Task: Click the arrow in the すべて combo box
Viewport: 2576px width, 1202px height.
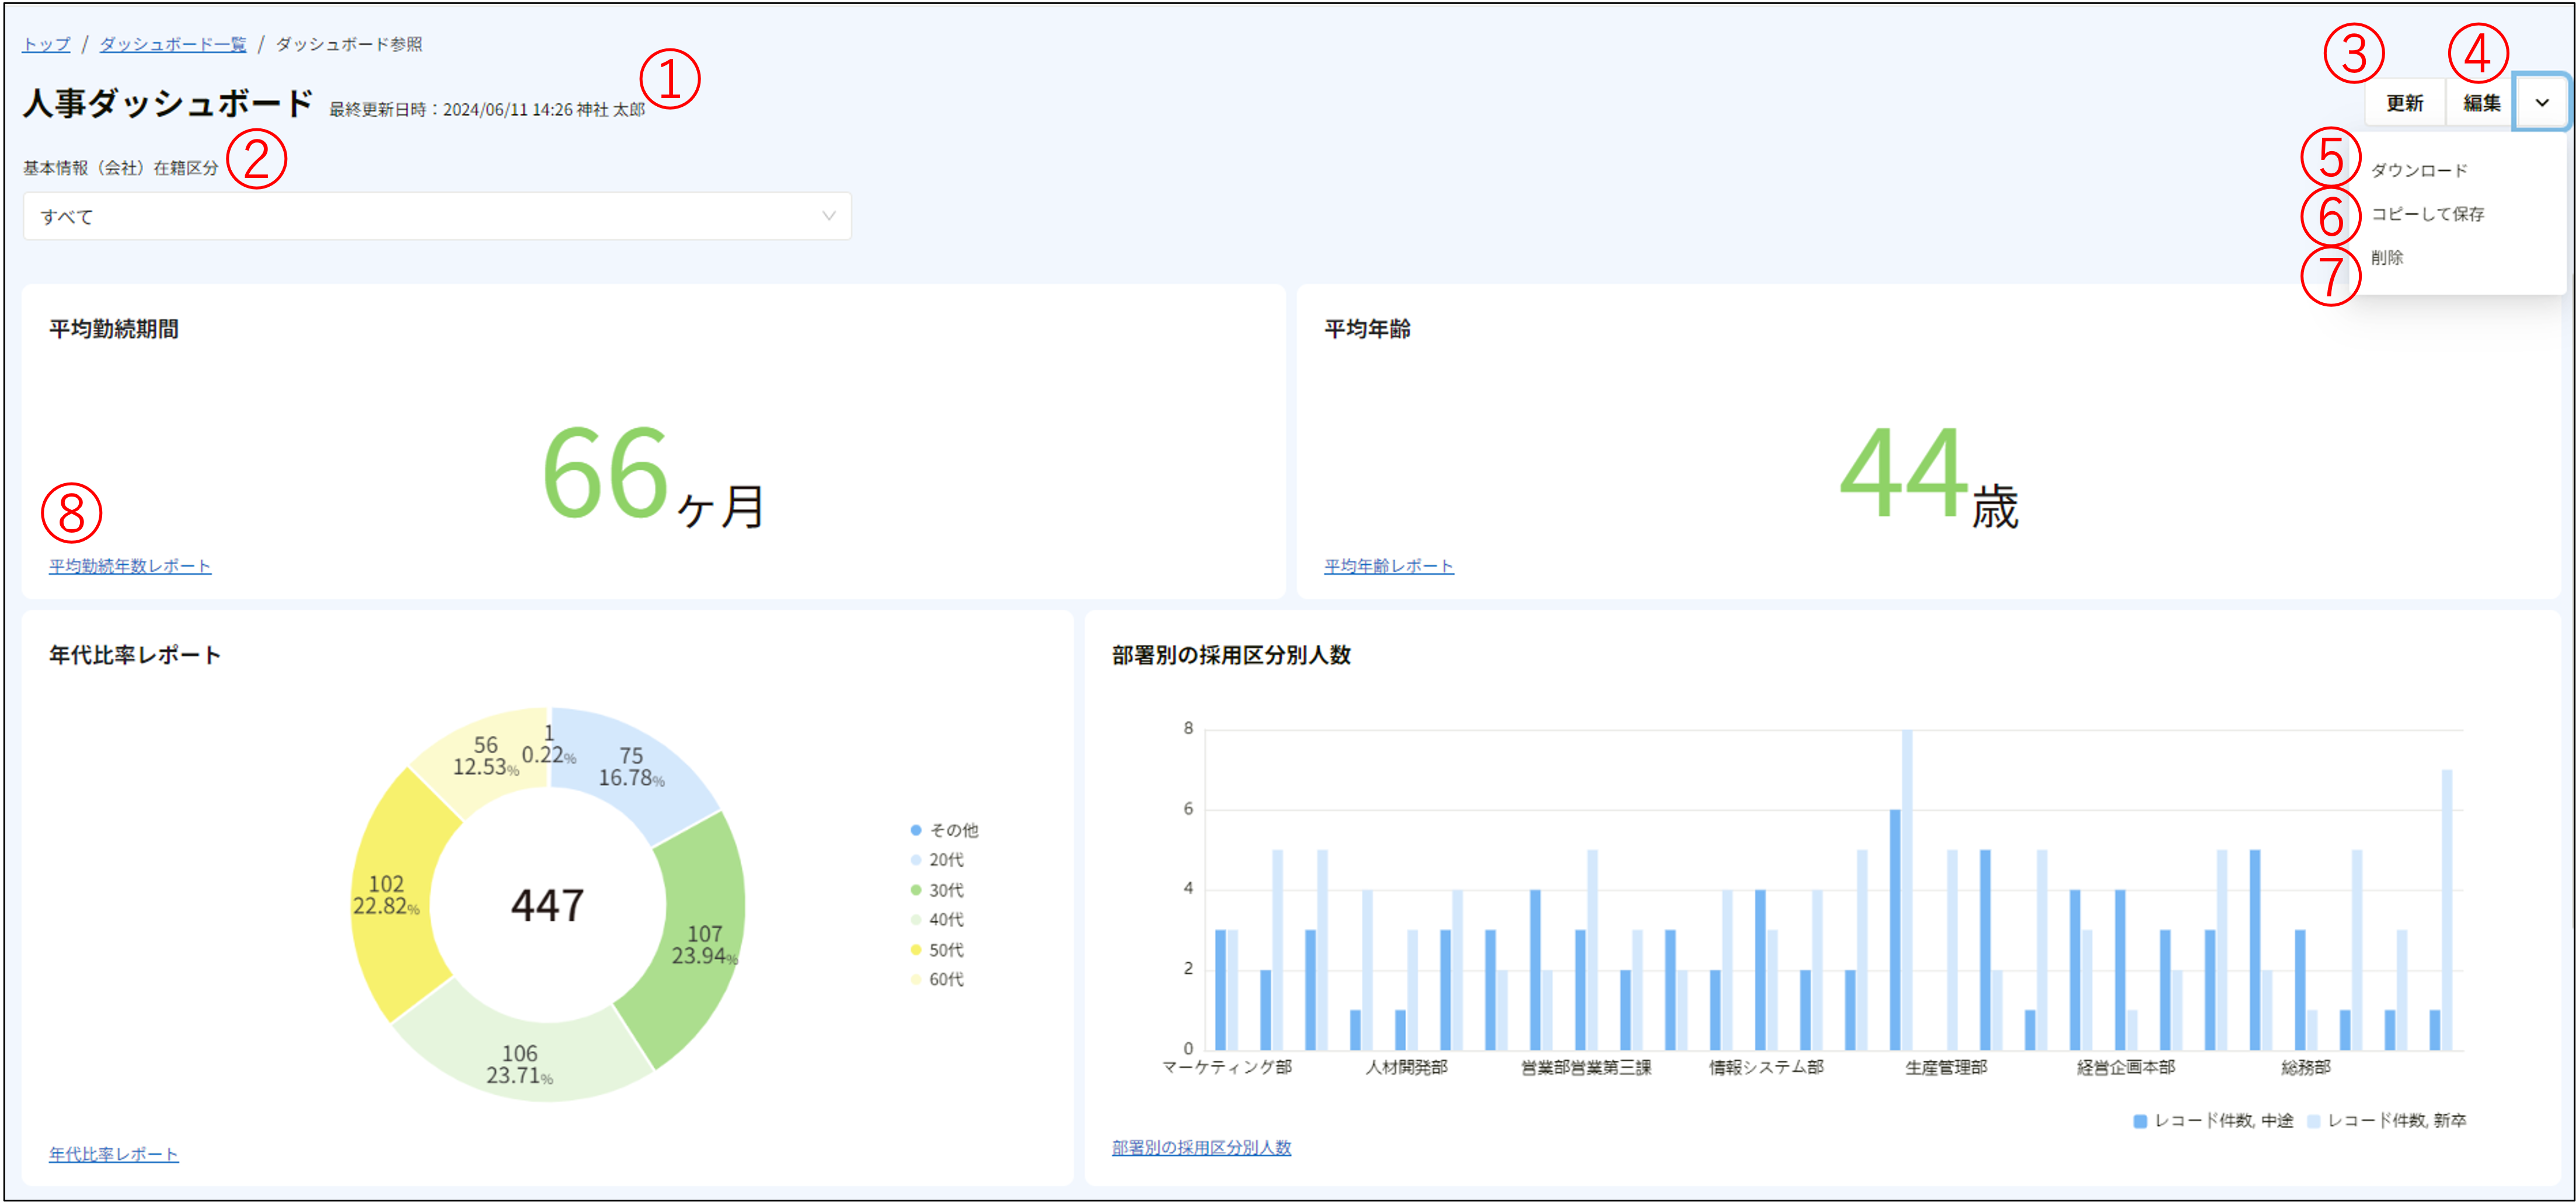Action: [x=828, y=216]
